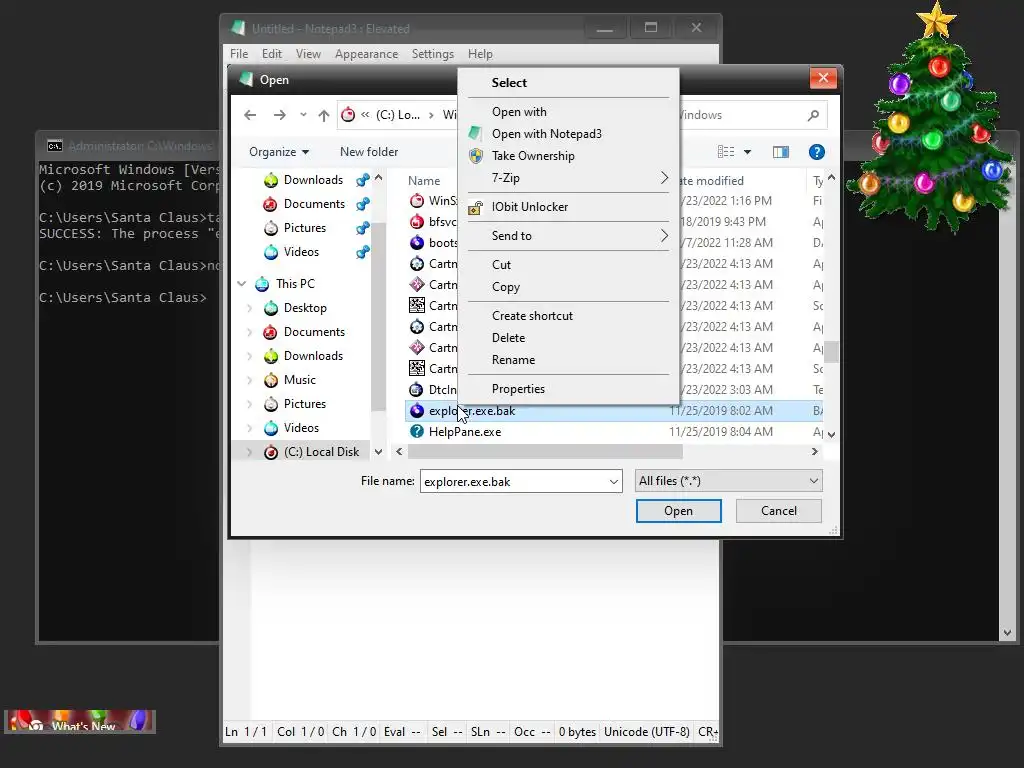The height and width of the screenshot is (768, 1024).
Task: Expand the (C:) Local Disk tree node
Action: click(249, 452)
